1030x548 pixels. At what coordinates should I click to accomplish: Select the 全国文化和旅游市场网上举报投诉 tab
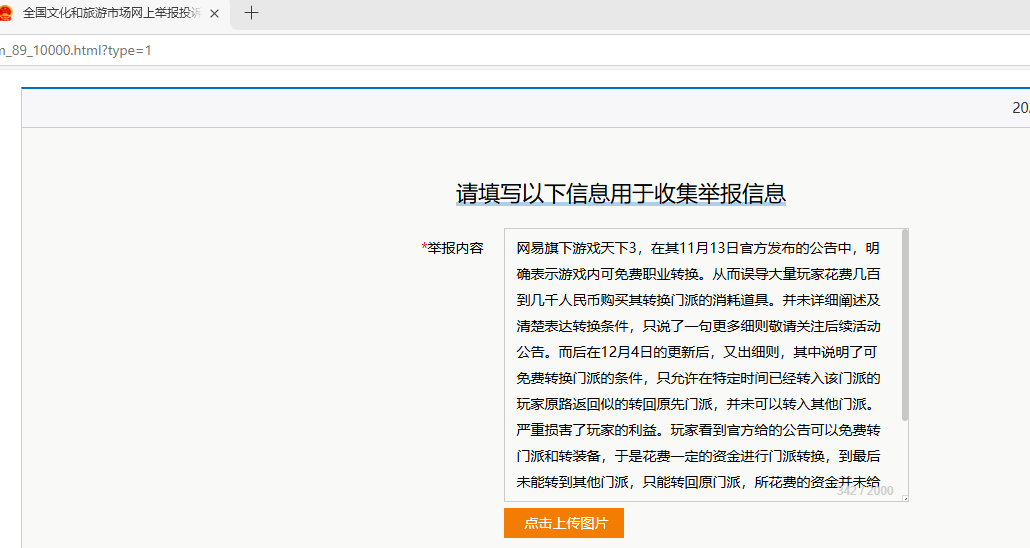tap(112, 13)
